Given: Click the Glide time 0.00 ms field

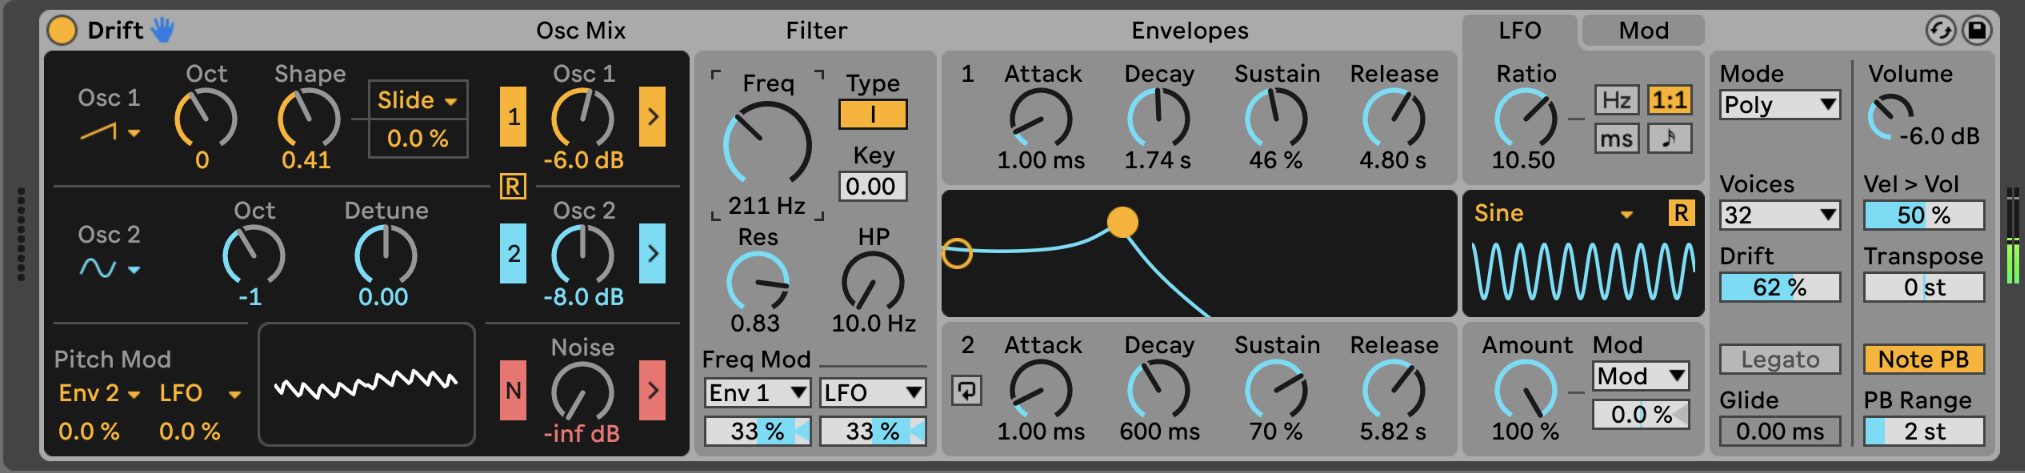Looking at the screenshot, I should 1780,431.
